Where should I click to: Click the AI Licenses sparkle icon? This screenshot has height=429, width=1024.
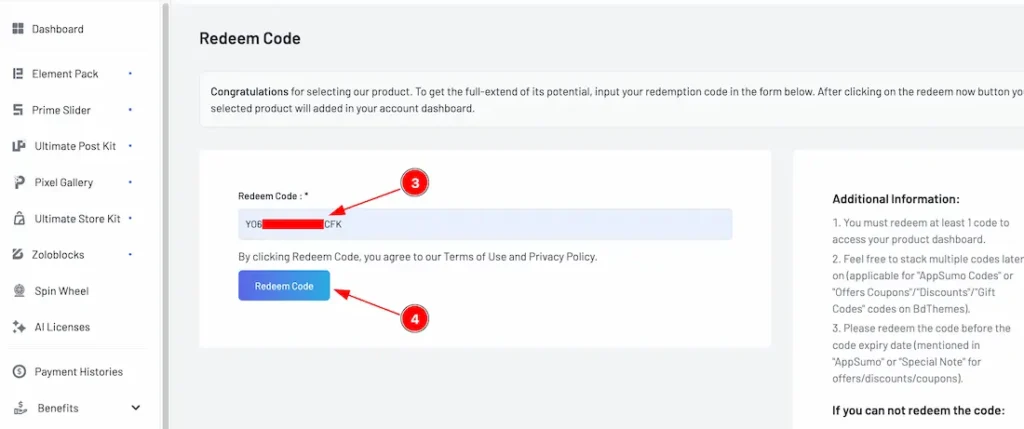tap(18, 327)
